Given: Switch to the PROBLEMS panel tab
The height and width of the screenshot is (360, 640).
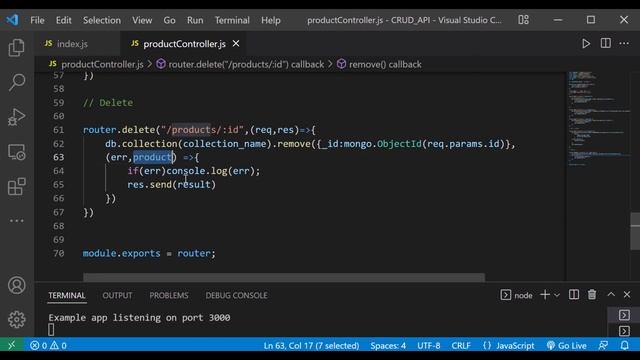Looking at the screenshot, I should (x=169, y=295).
